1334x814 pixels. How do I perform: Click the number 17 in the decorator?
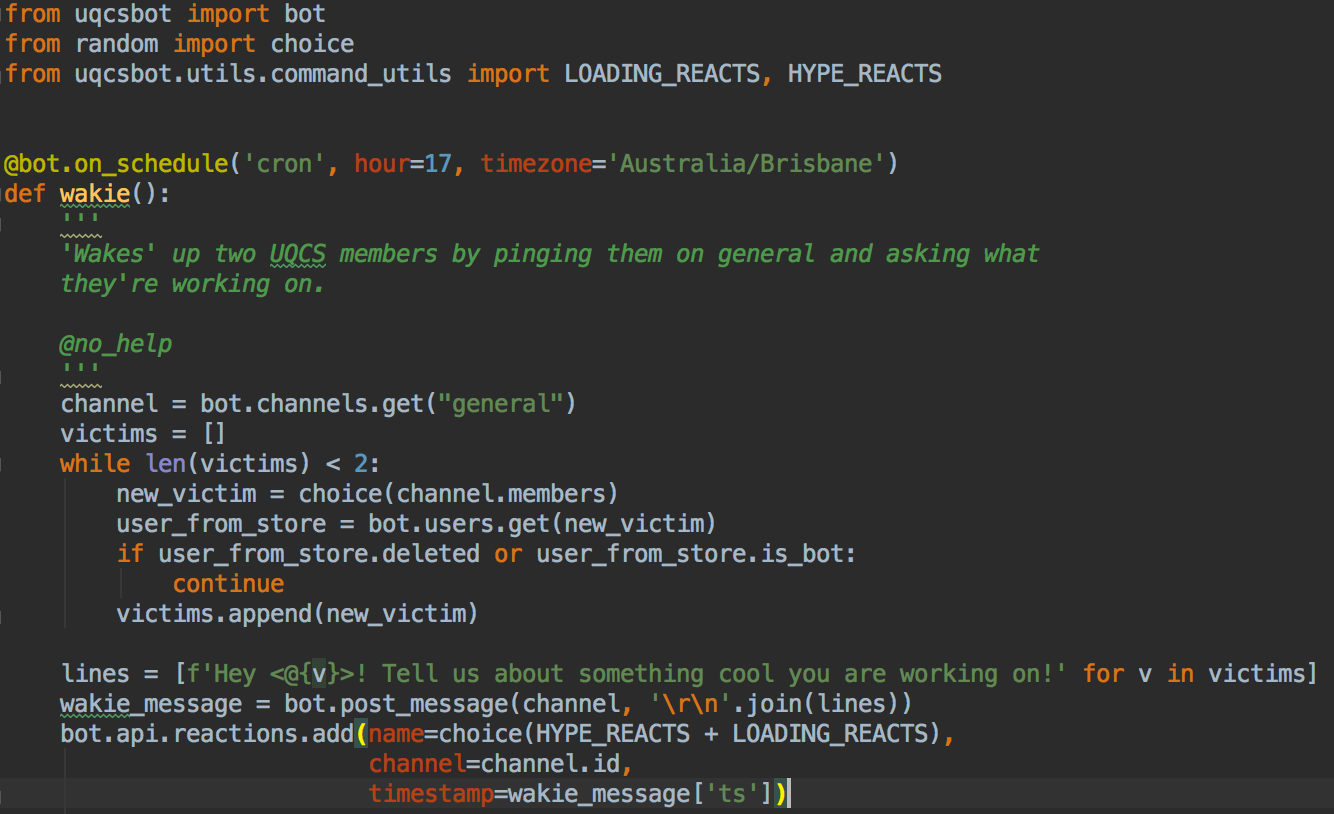438,164
